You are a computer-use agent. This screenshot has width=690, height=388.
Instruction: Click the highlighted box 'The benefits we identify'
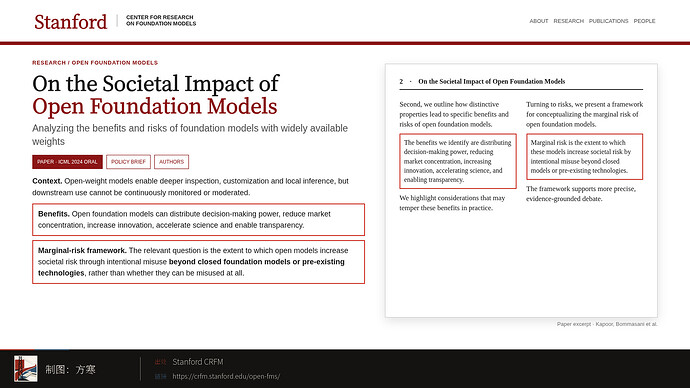pos(458,161)
